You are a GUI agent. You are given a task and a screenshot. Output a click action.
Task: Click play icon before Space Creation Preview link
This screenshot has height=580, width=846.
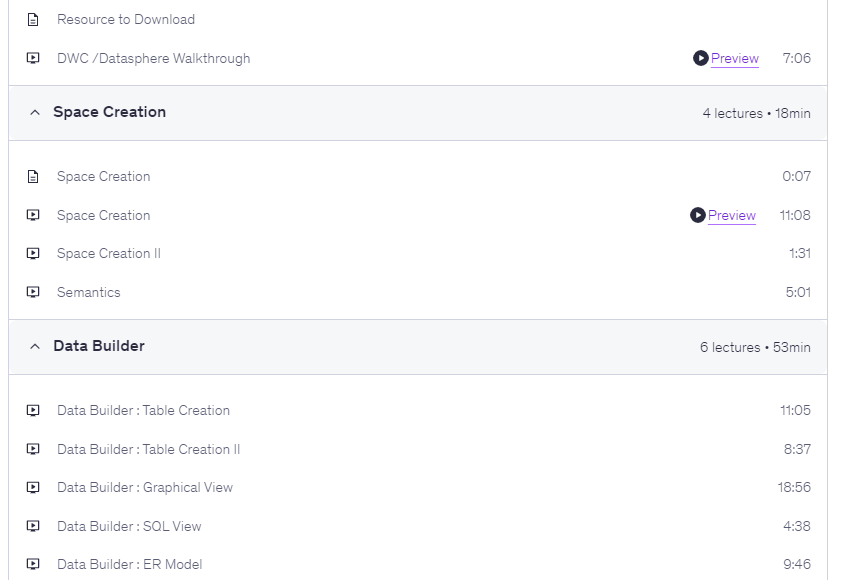pos(697,215)
